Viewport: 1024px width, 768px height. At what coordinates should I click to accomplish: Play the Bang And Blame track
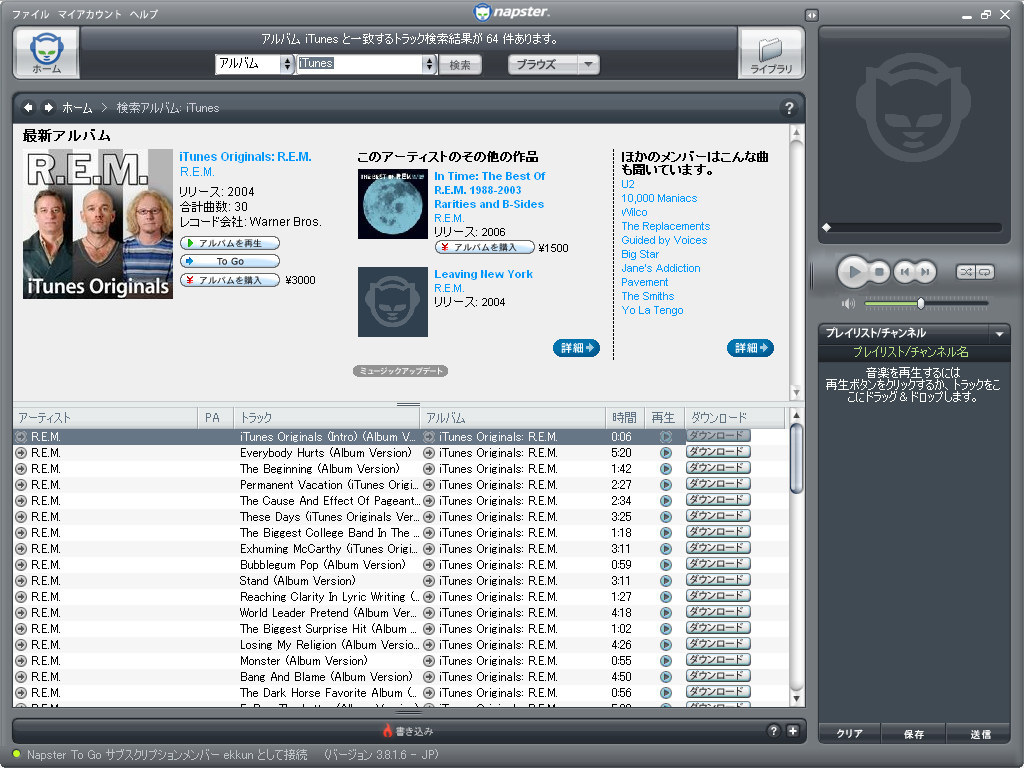665,677
